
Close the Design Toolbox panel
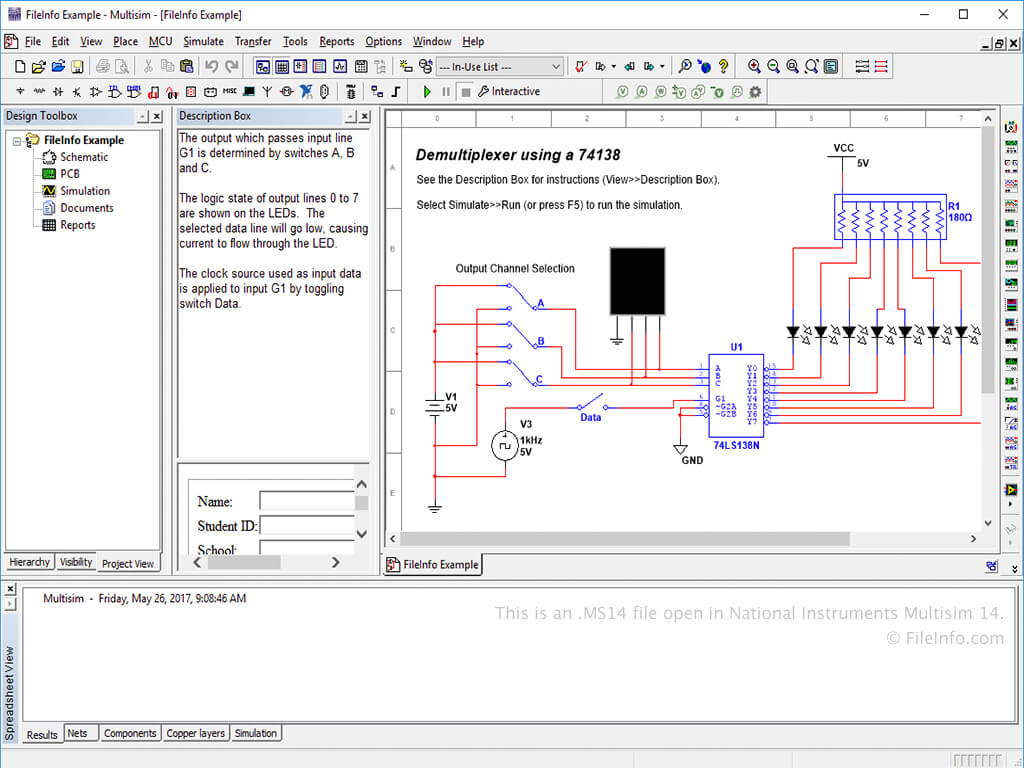157,116
